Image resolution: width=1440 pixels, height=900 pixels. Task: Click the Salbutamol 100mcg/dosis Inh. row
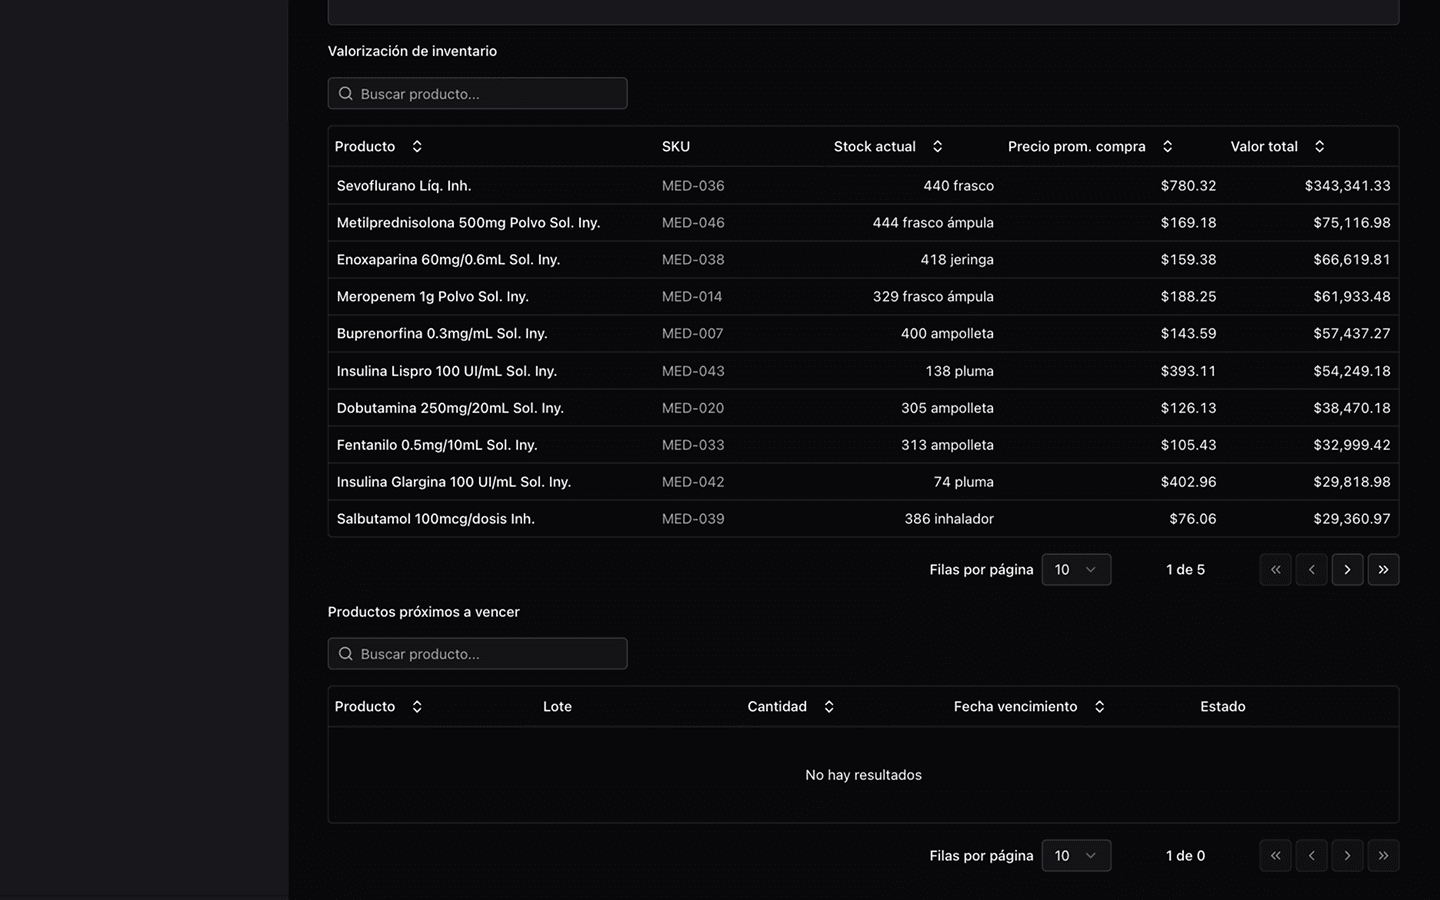click(x=435, y=519)
